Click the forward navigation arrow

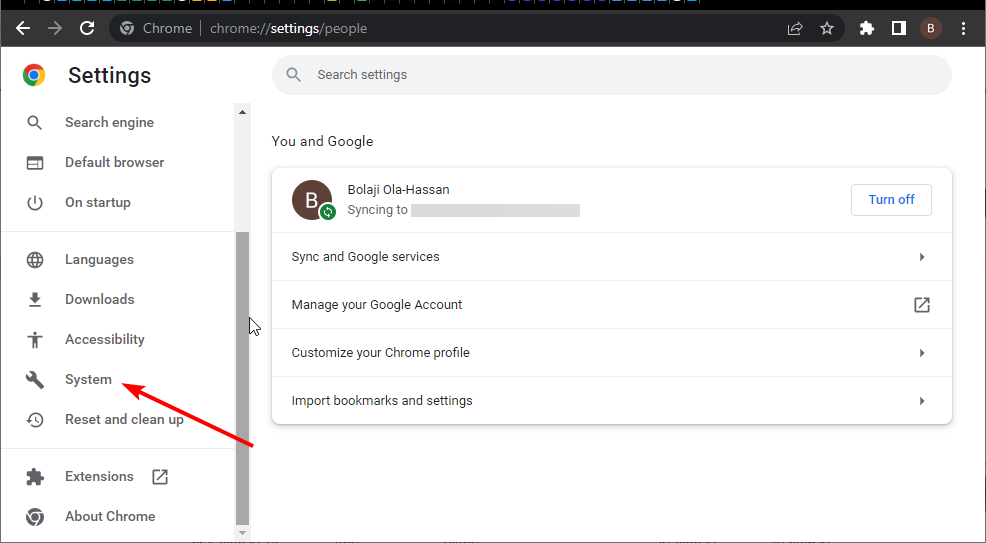coord(55,28)
